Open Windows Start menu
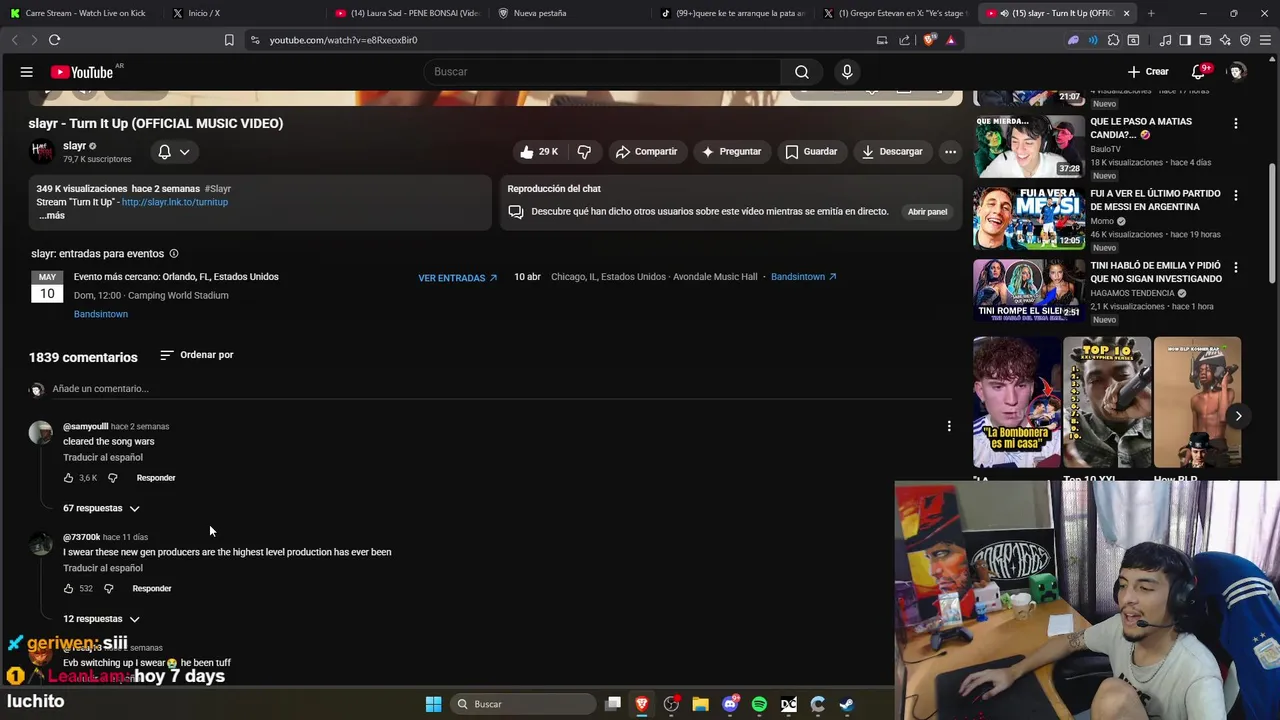The image size is (1280, 720). [x=433, y=704]
